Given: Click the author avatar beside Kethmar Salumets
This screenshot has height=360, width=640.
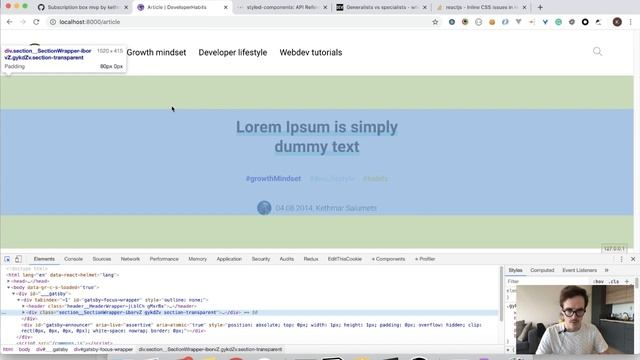Looking at the screenshot, I should (x=264, y=208).
